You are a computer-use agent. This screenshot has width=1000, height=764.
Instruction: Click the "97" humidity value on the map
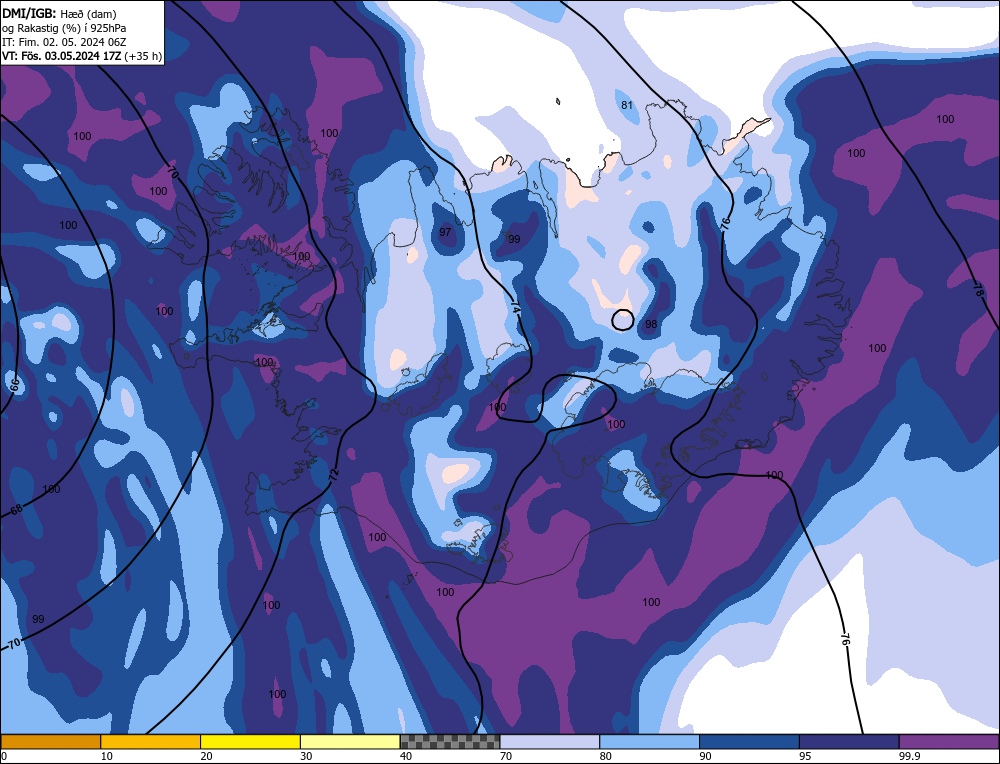pyautogui.click(x=445, y=231)
